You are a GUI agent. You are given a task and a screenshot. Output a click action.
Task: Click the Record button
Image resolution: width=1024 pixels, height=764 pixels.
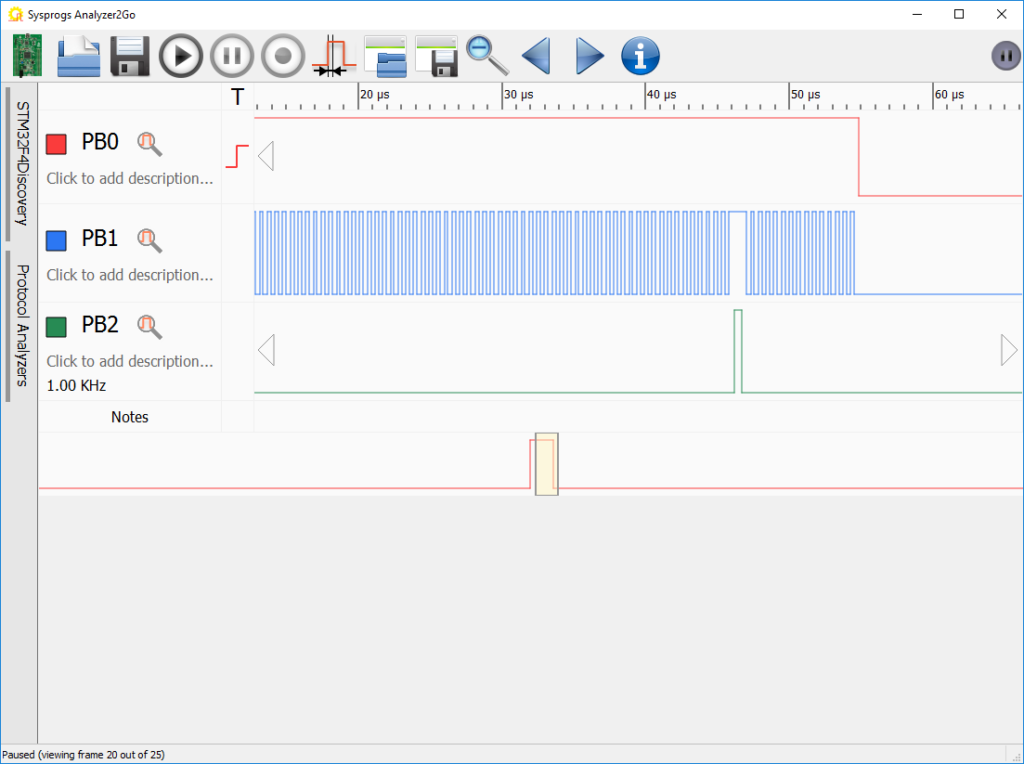point(282,55)
